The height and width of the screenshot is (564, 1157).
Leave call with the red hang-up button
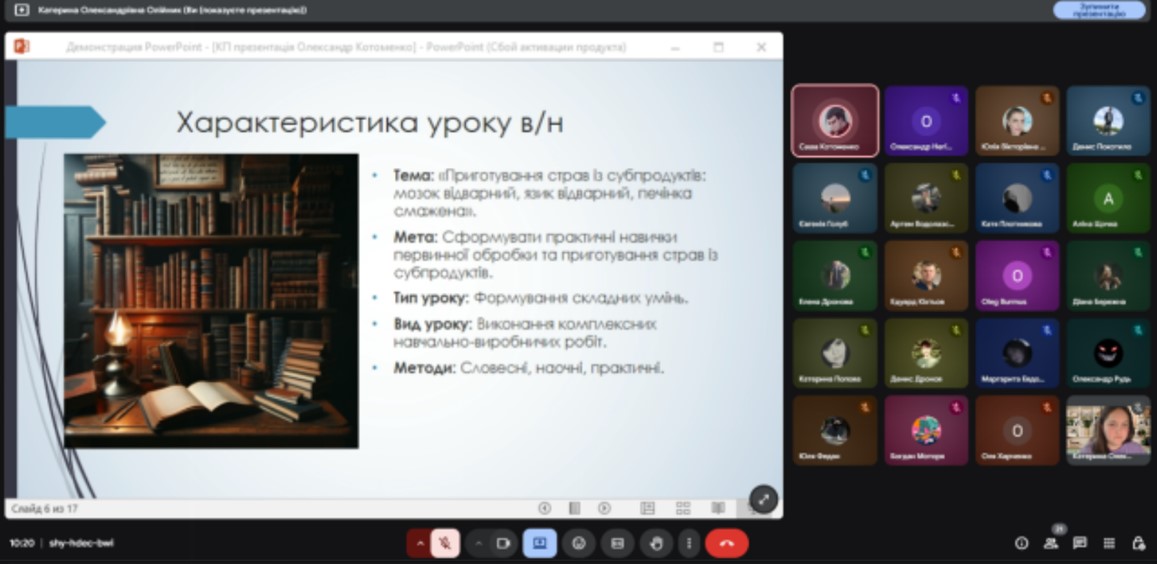[726, 543]
